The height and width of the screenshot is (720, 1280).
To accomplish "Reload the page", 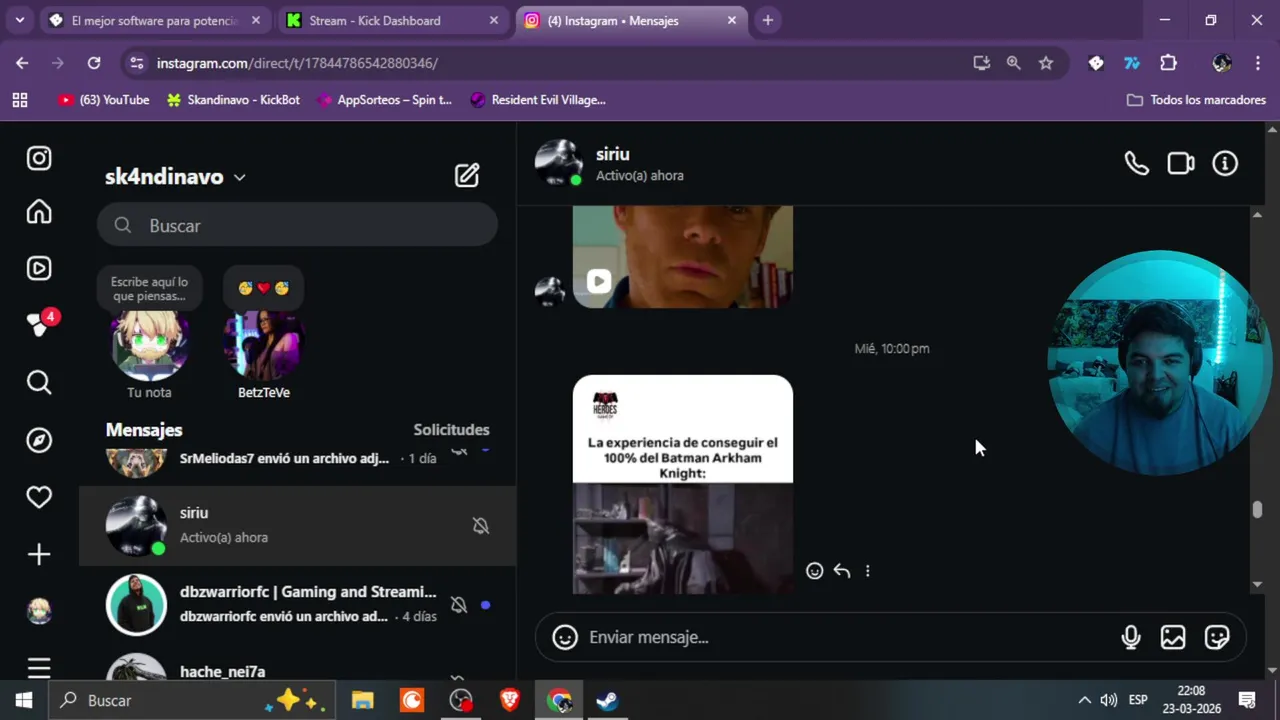I will 94,63.
